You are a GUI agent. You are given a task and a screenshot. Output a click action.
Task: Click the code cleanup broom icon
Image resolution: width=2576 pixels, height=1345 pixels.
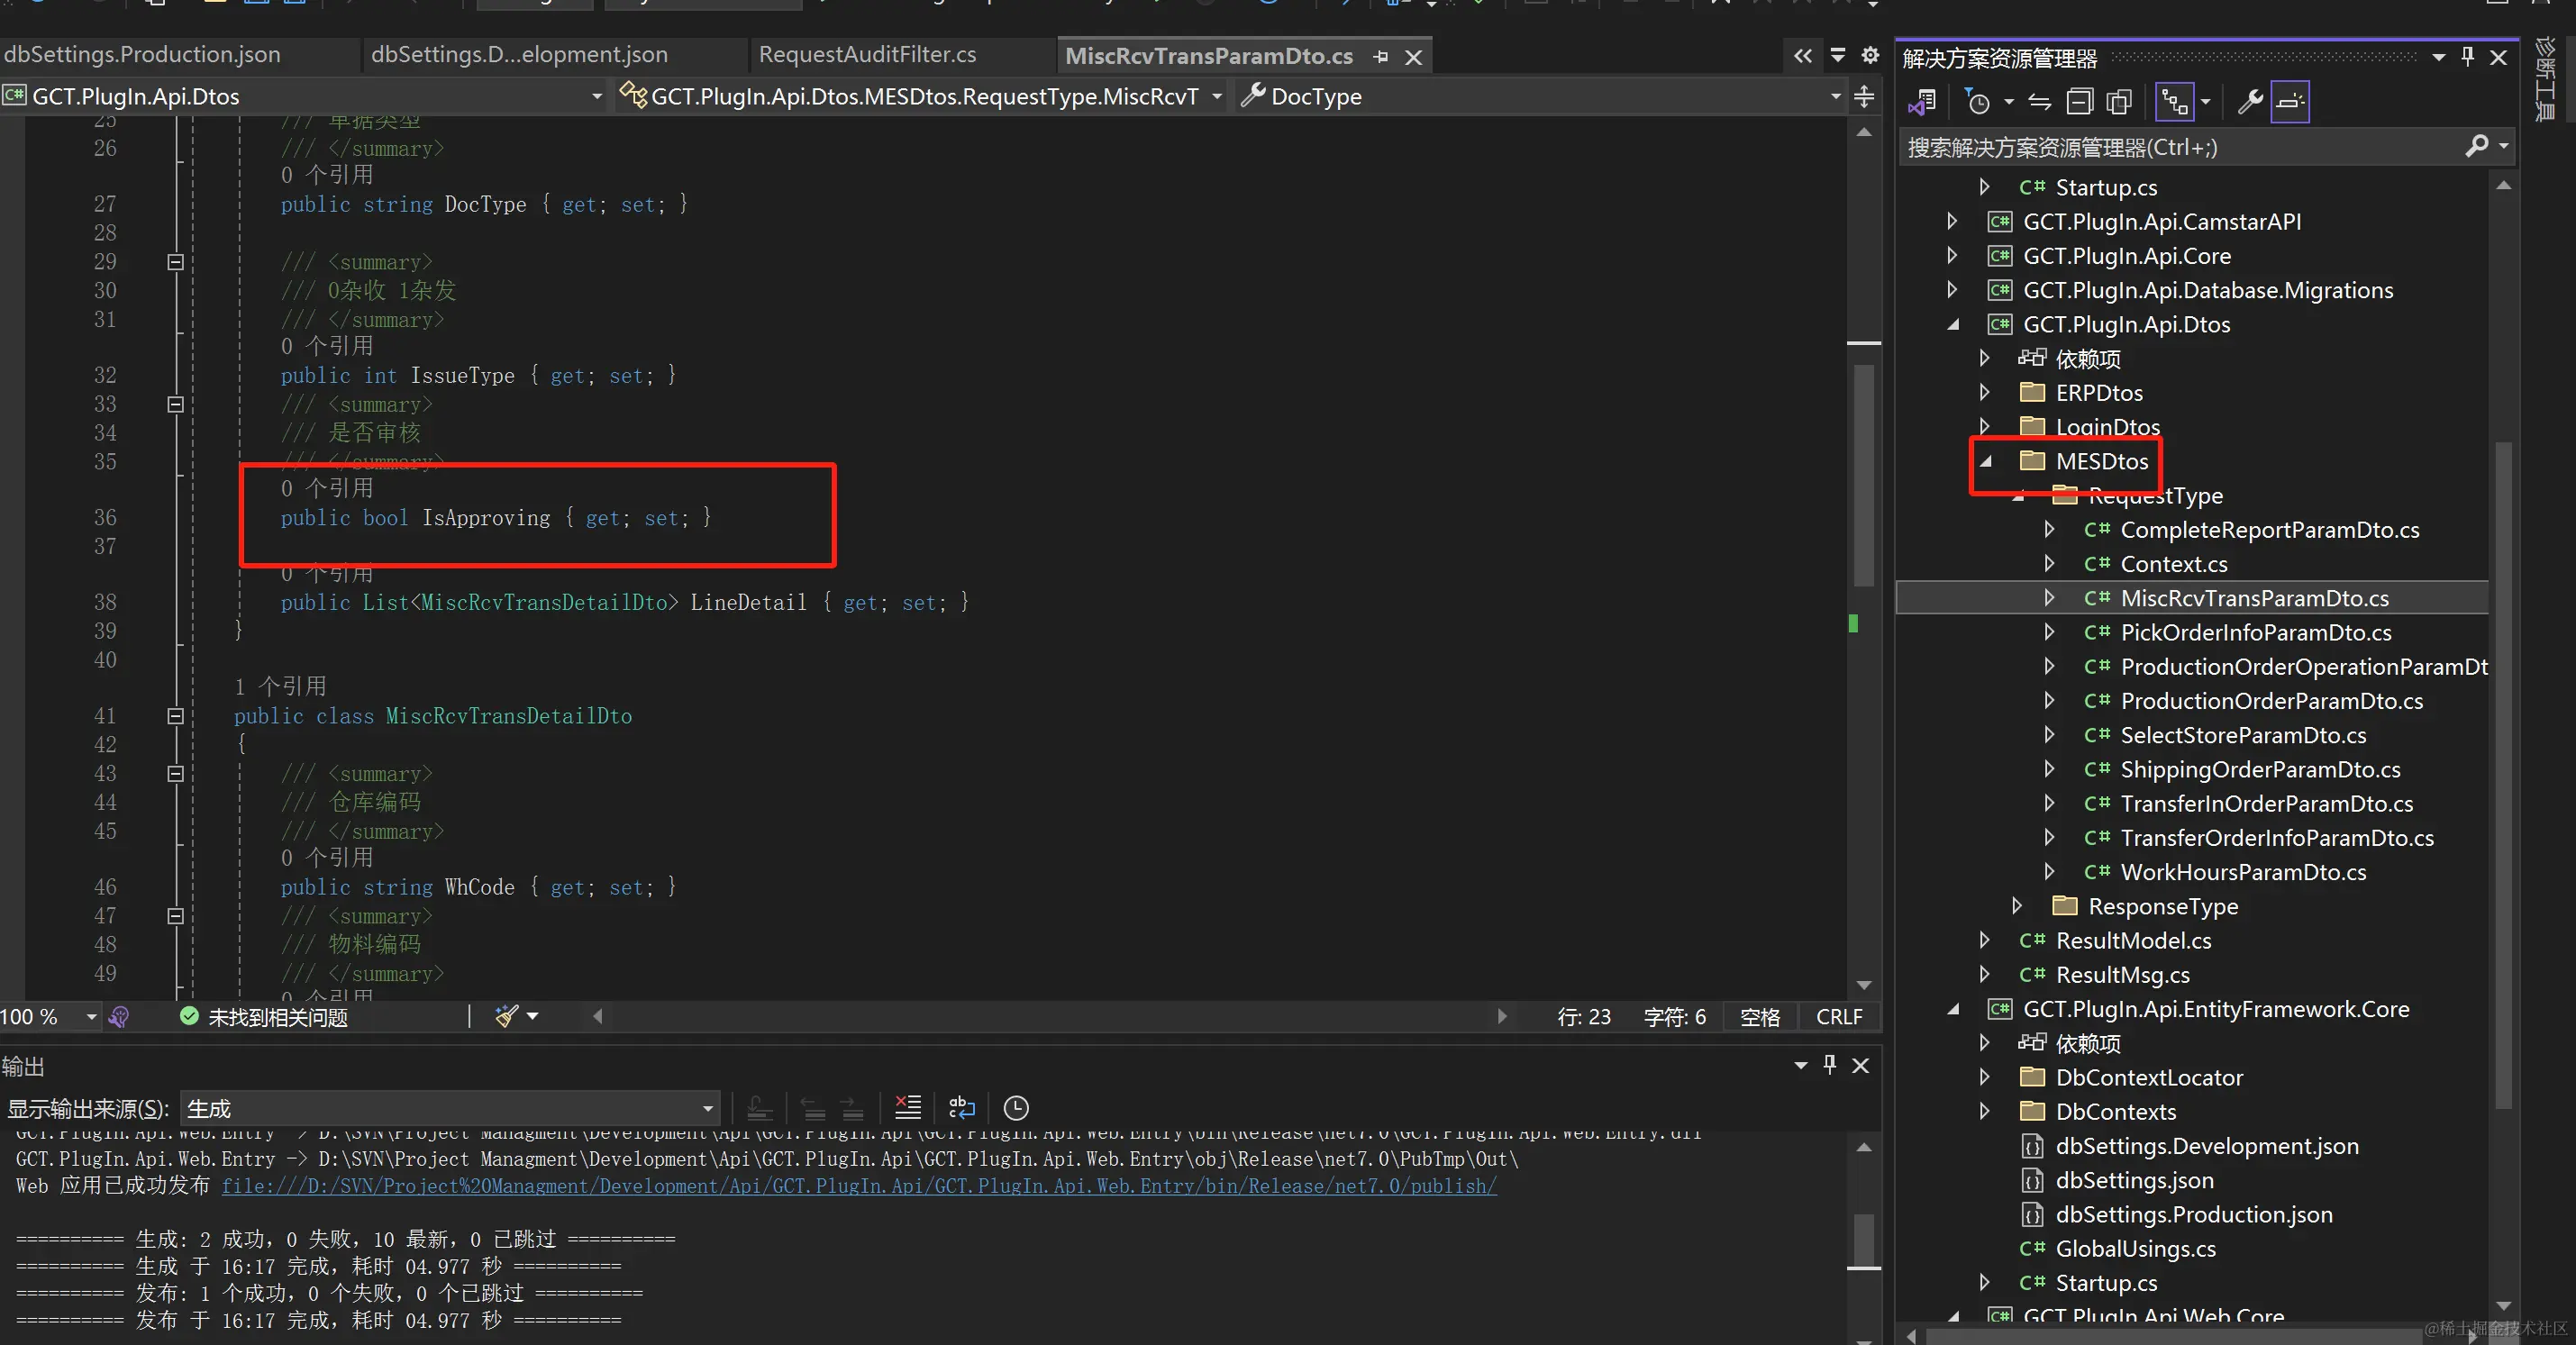[507, 1017]
